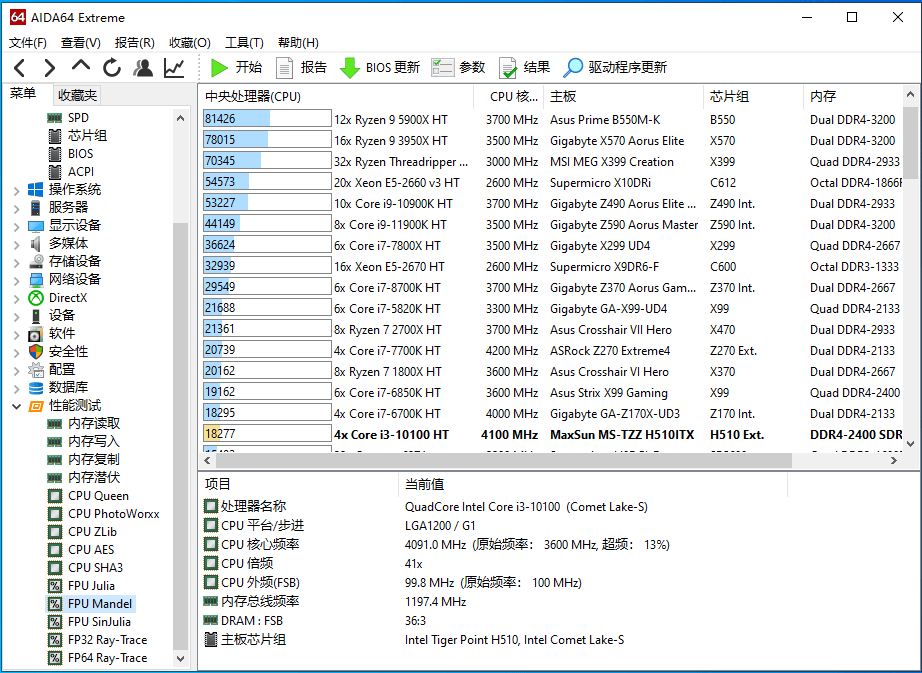The width and height of the screenshot is (922, 673).
Task: Click the refresh icon in toolbar
Action: (112, 68)
